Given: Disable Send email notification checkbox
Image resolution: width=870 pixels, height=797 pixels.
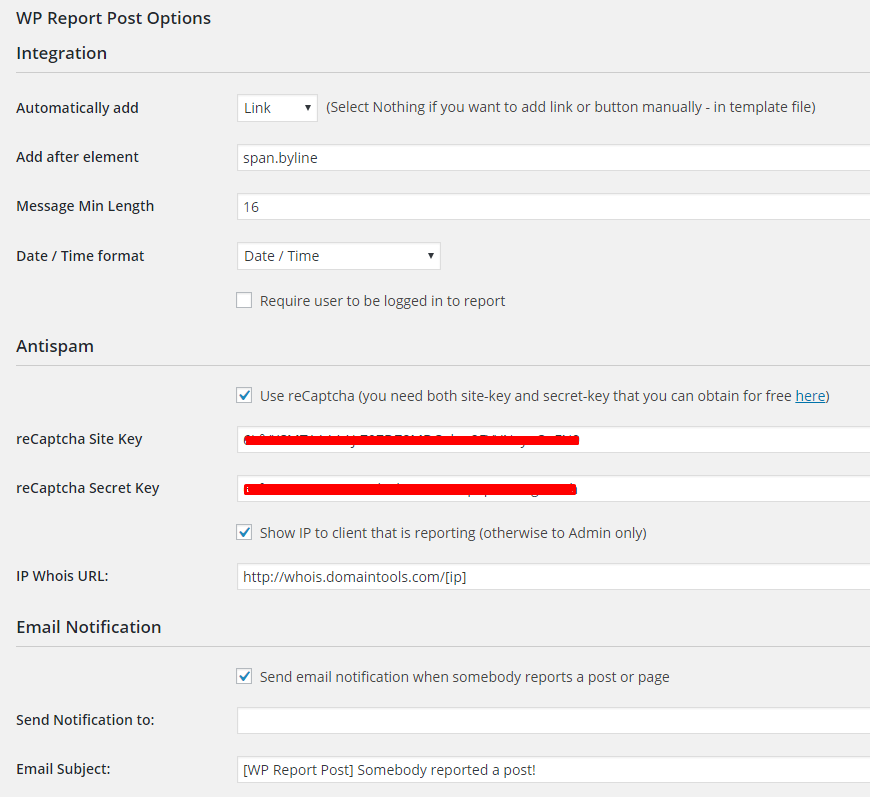Looking at the screenshot, I should 244,676.
